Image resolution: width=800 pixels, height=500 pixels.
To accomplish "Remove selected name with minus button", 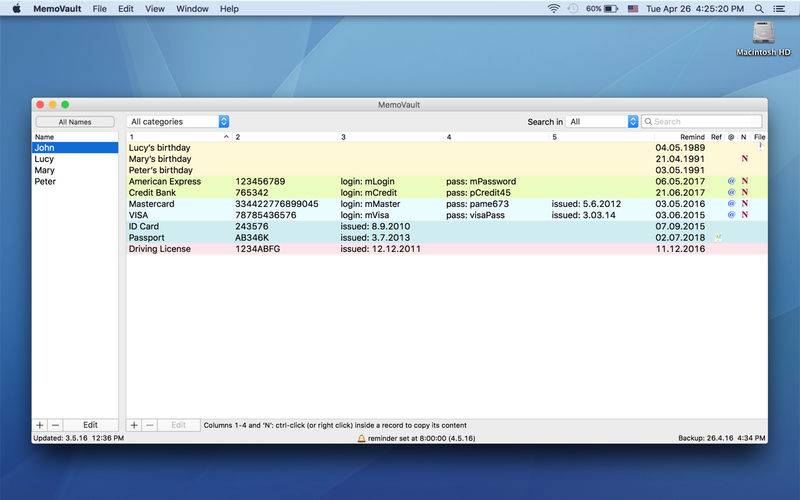I will pyautogui.click(x=55, y=425).
